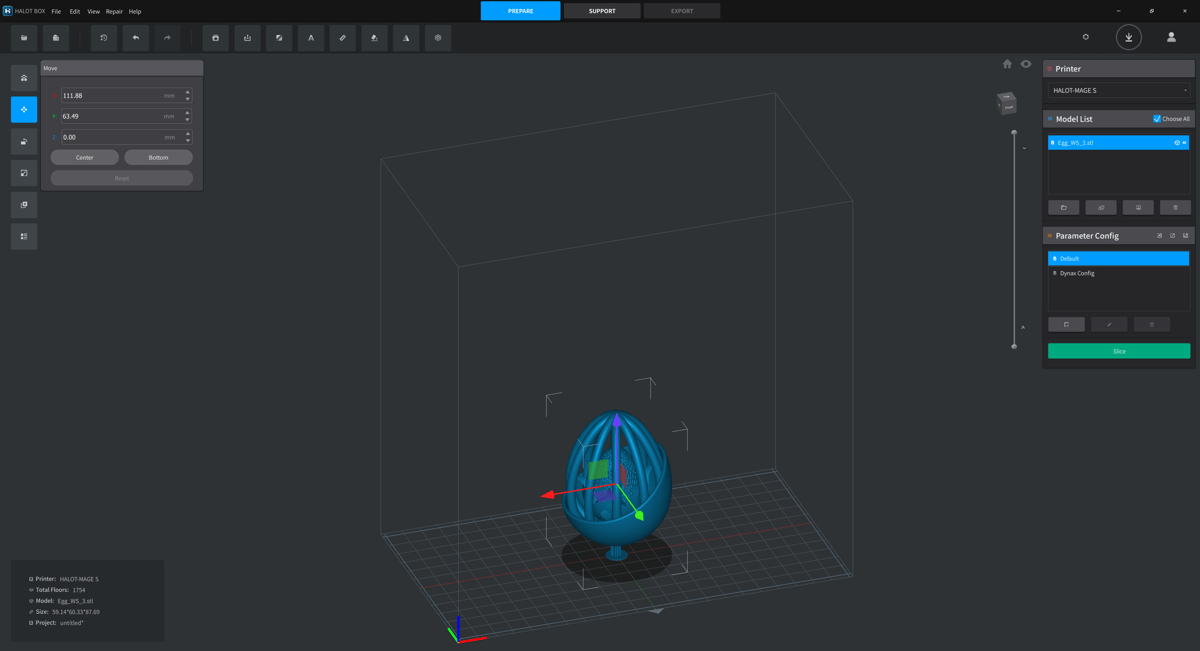Viewport: 1200px width, 651px height.
Task: Click the history restore toolbar icon
Action: (x=104, y=38)
